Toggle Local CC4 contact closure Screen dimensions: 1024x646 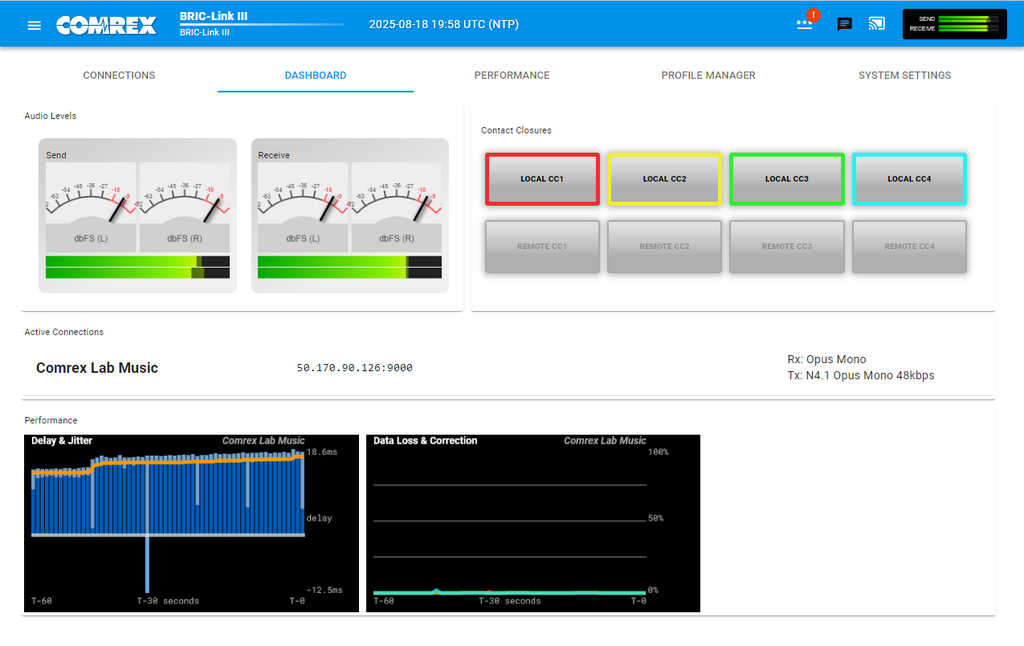909,179
